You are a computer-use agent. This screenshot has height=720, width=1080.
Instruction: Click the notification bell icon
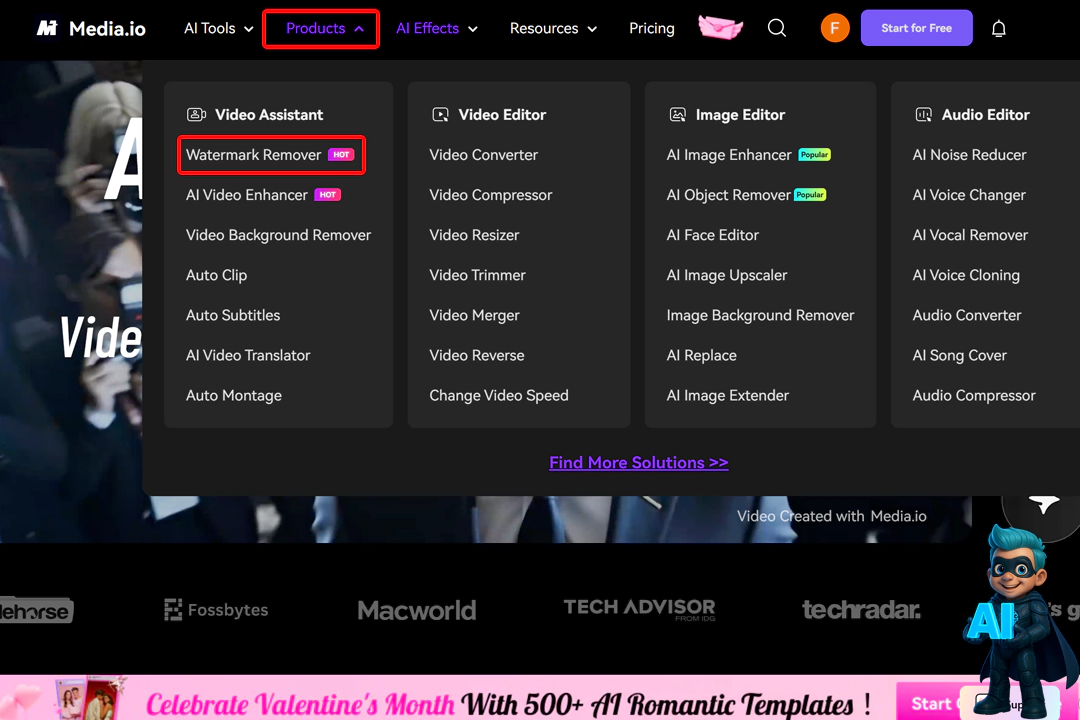998,28
